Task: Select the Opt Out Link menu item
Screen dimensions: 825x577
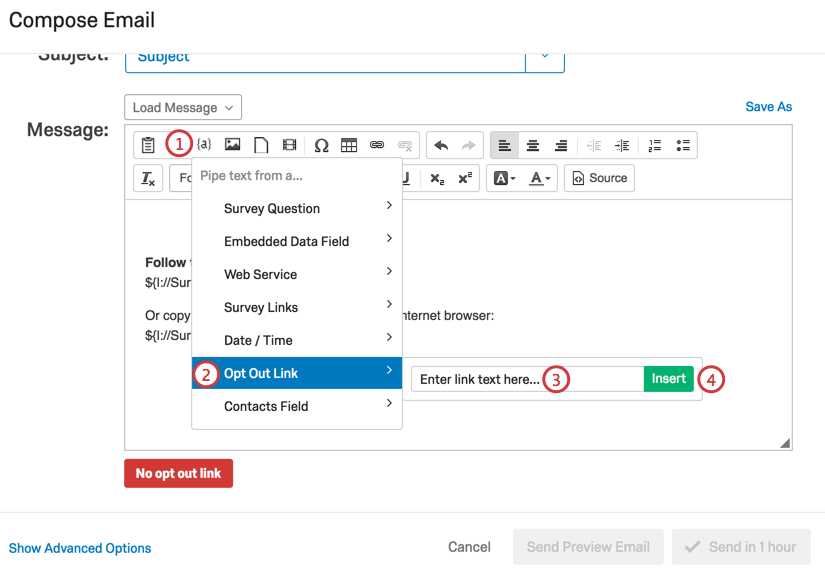Action: (297, 373)
